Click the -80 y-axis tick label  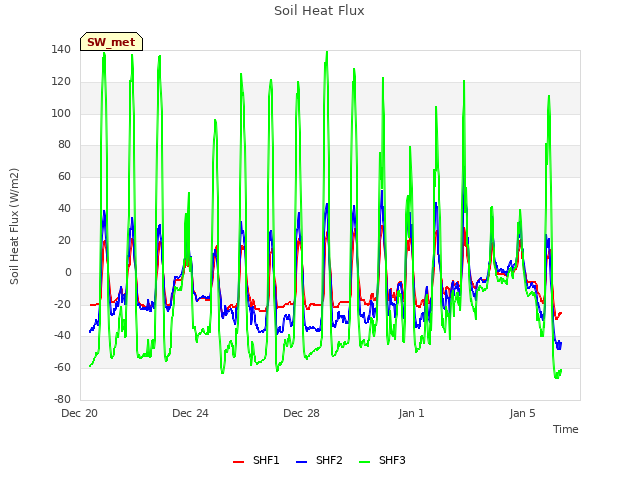(62, 399)
